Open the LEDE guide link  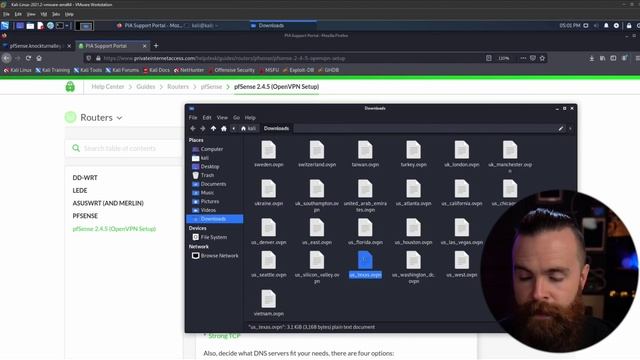(x=80, y=191)
